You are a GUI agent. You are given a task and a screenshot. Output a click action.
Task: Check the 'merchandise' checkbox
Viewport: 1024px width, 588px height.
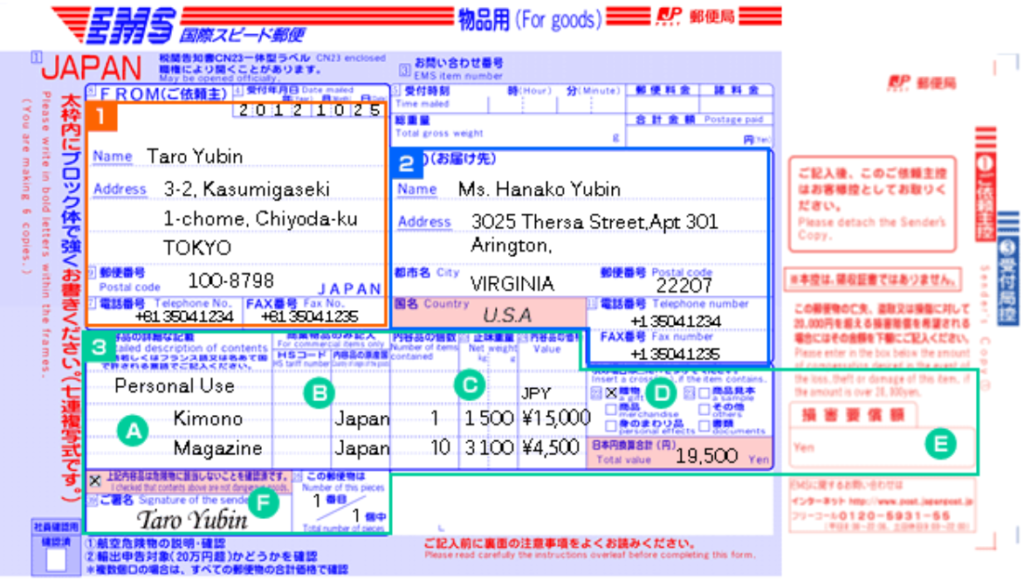pos(609,408)
